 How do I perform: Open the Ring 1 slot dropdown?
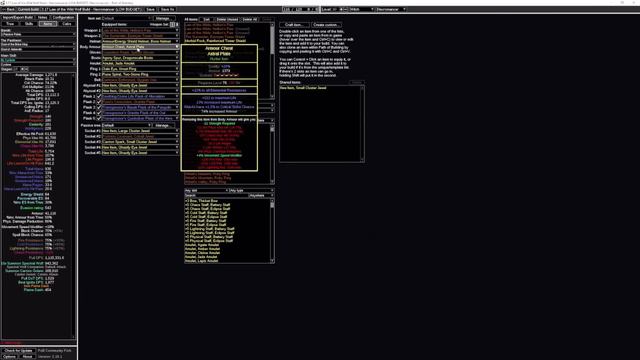[x=140, y=69]
